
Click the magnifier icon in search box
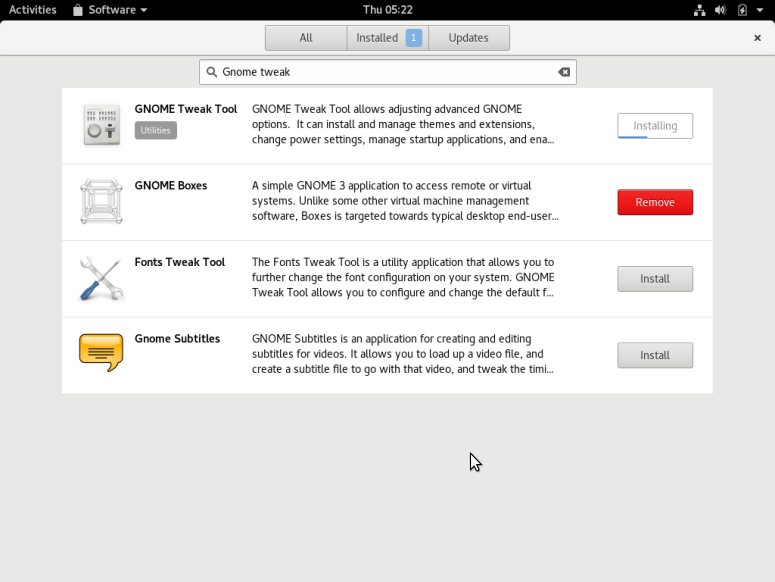212,72
